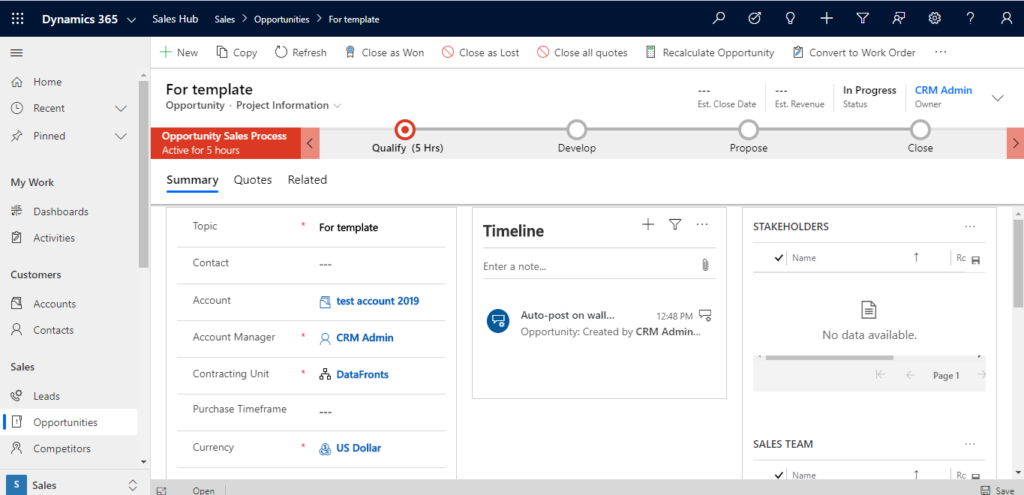Click Close as Won
1024x495 pixels.
point(384,53)
